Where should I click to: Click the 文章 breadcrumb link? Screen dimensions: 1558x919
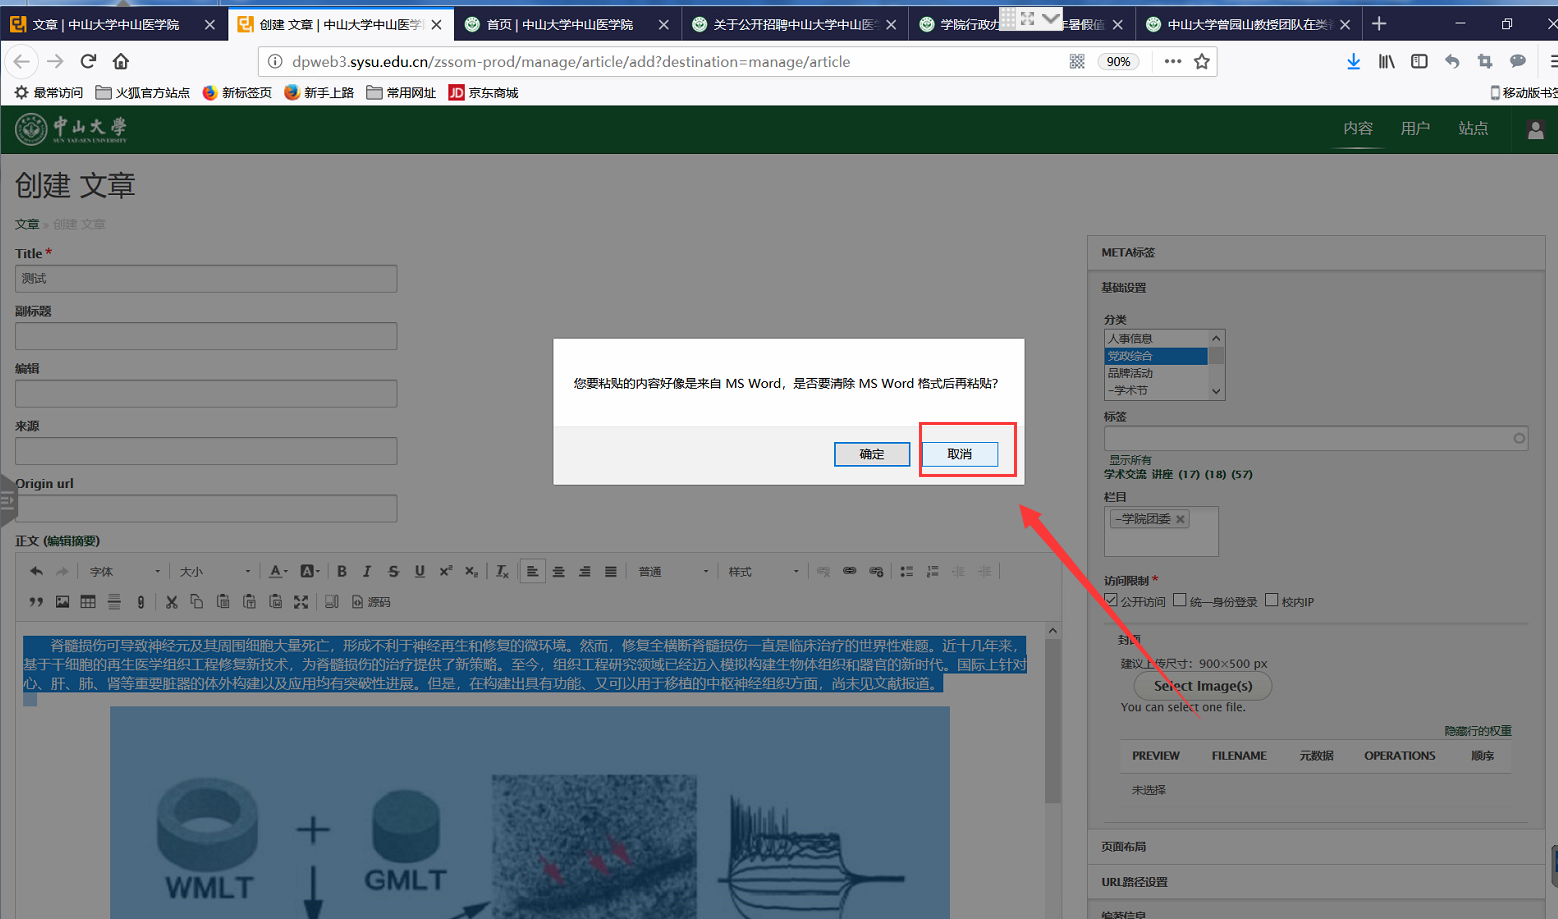27,224
